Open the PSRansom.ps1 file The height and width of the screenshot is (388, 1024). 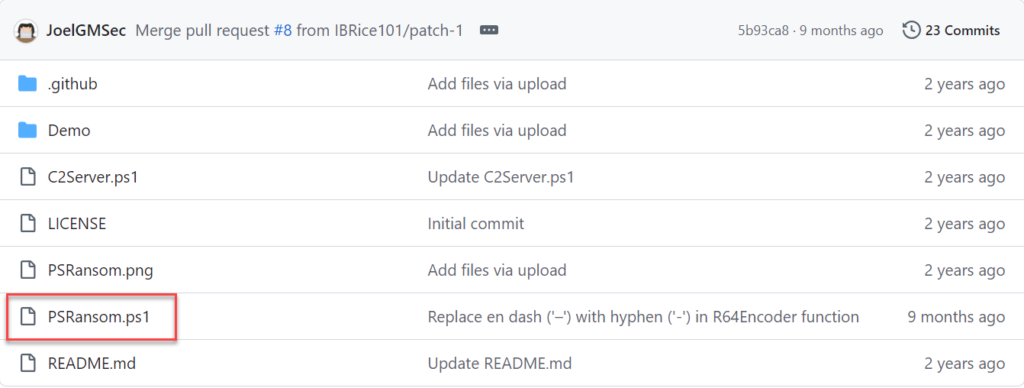[99, 317]
